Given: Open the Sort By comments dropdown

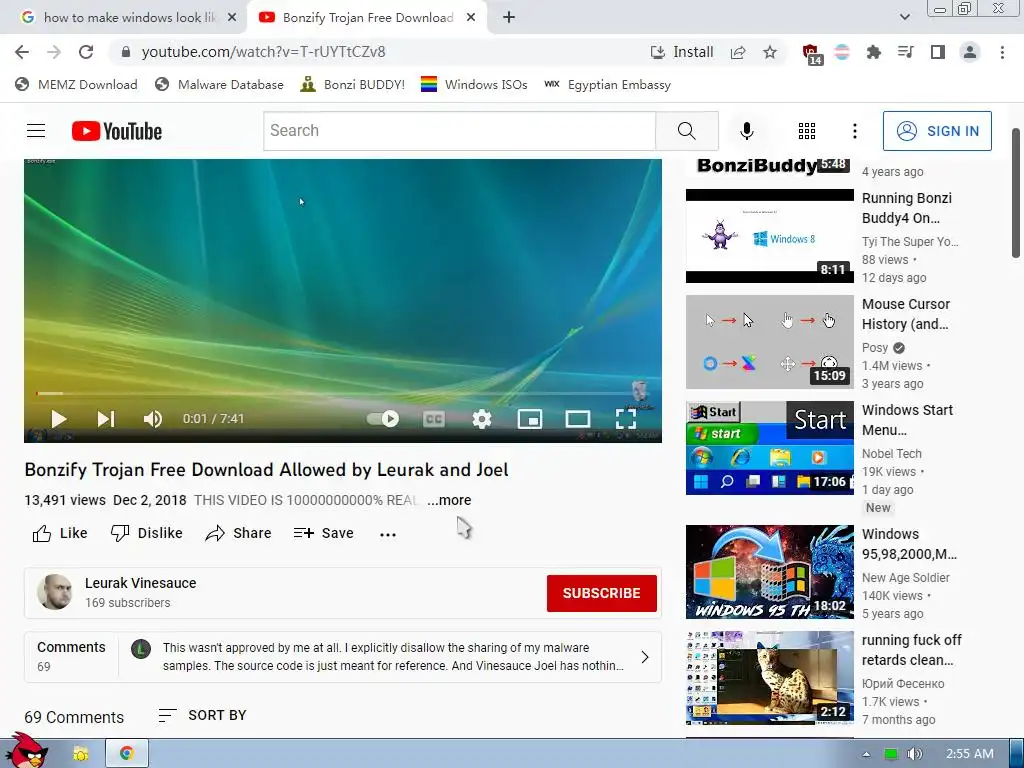Looking at the screenshot, I should 202,716.
